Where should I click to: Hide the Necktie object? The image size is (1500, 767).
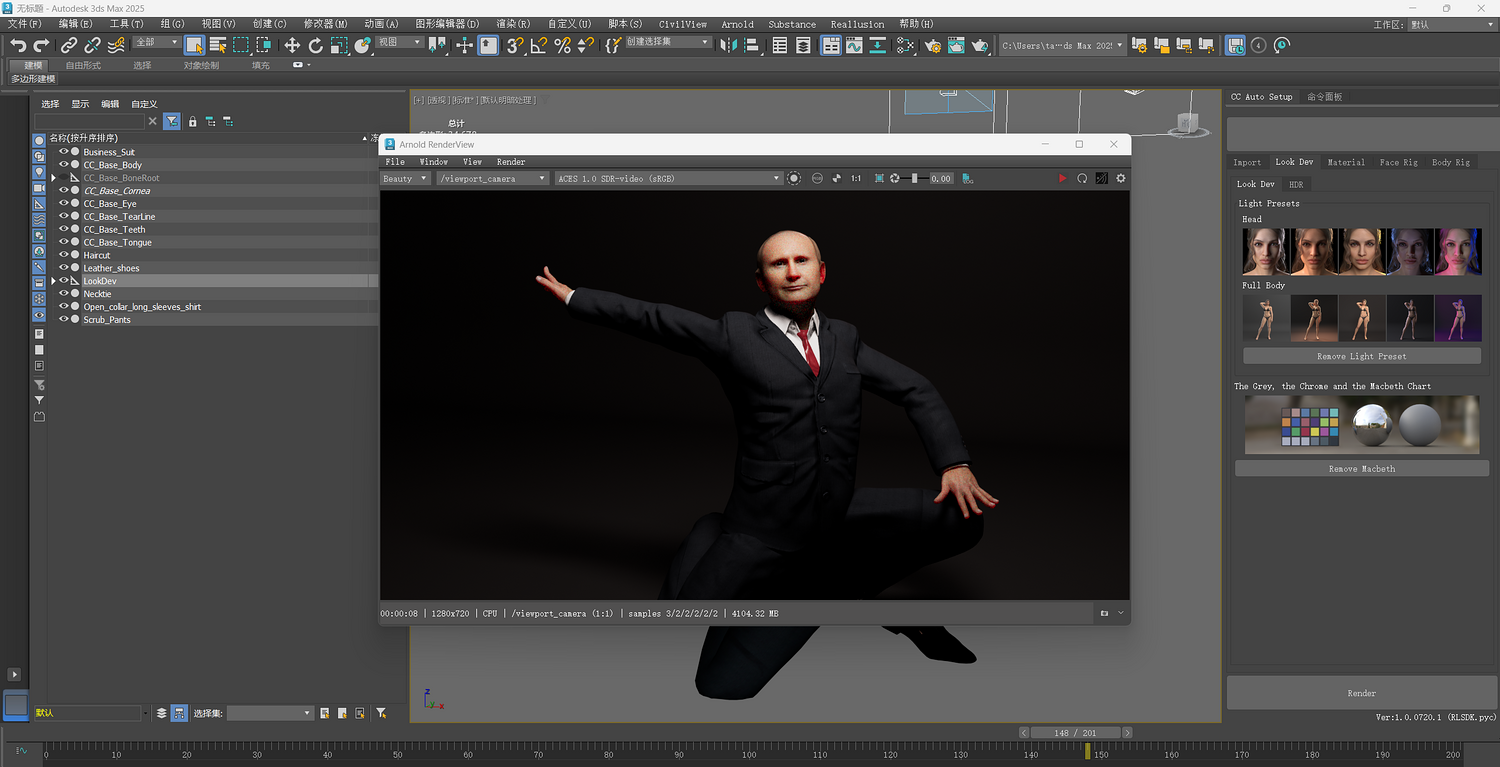[x=63, y=294]
